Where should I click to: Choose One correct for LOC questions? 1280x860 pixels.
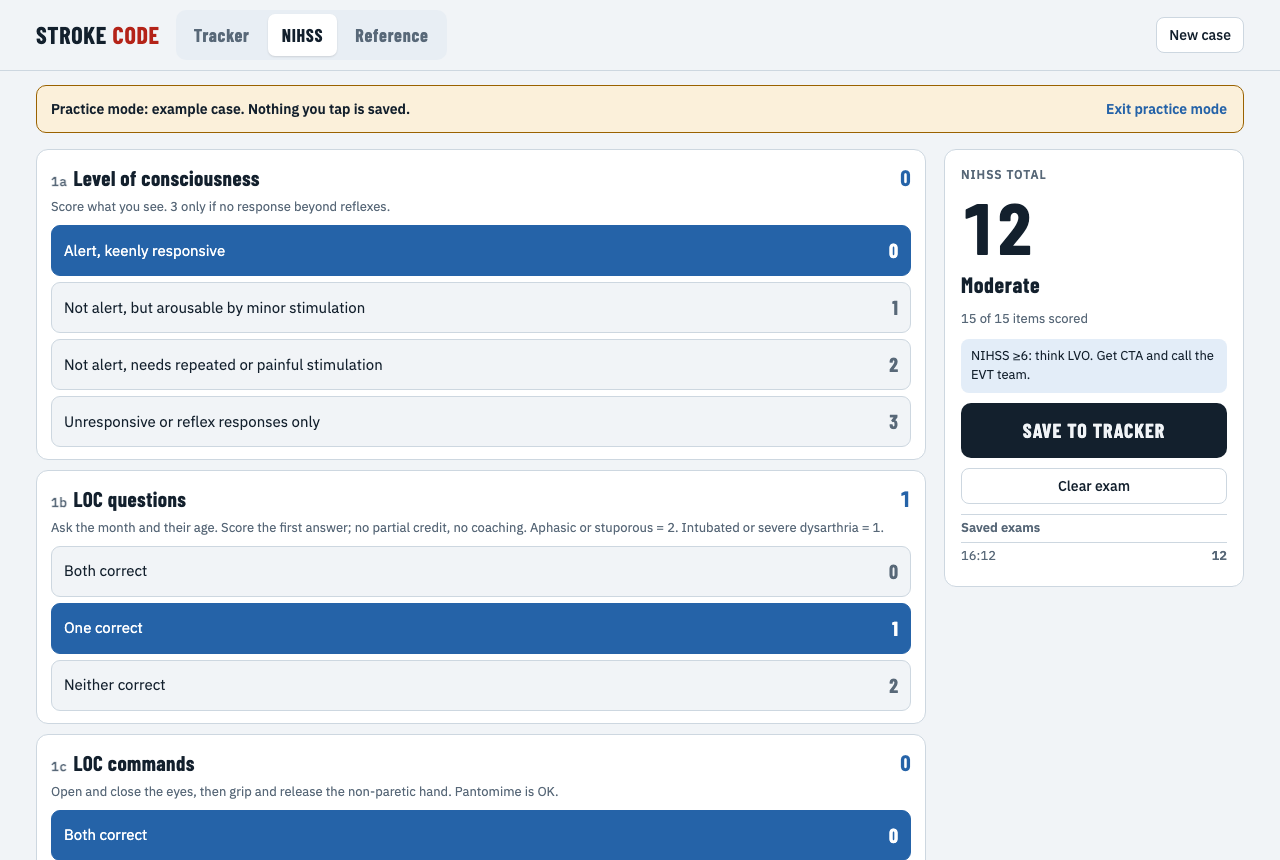pos(481,629)
